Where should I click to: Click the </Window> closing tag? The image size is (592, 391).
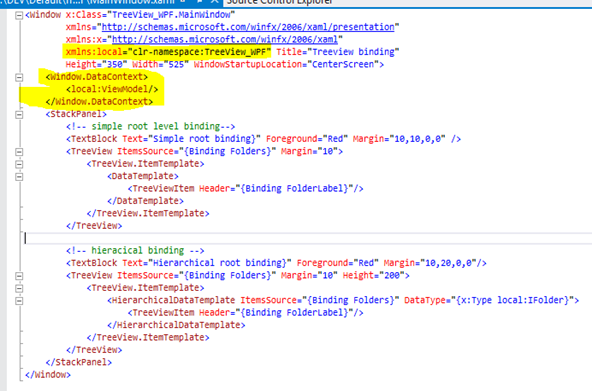coord(48,375)
